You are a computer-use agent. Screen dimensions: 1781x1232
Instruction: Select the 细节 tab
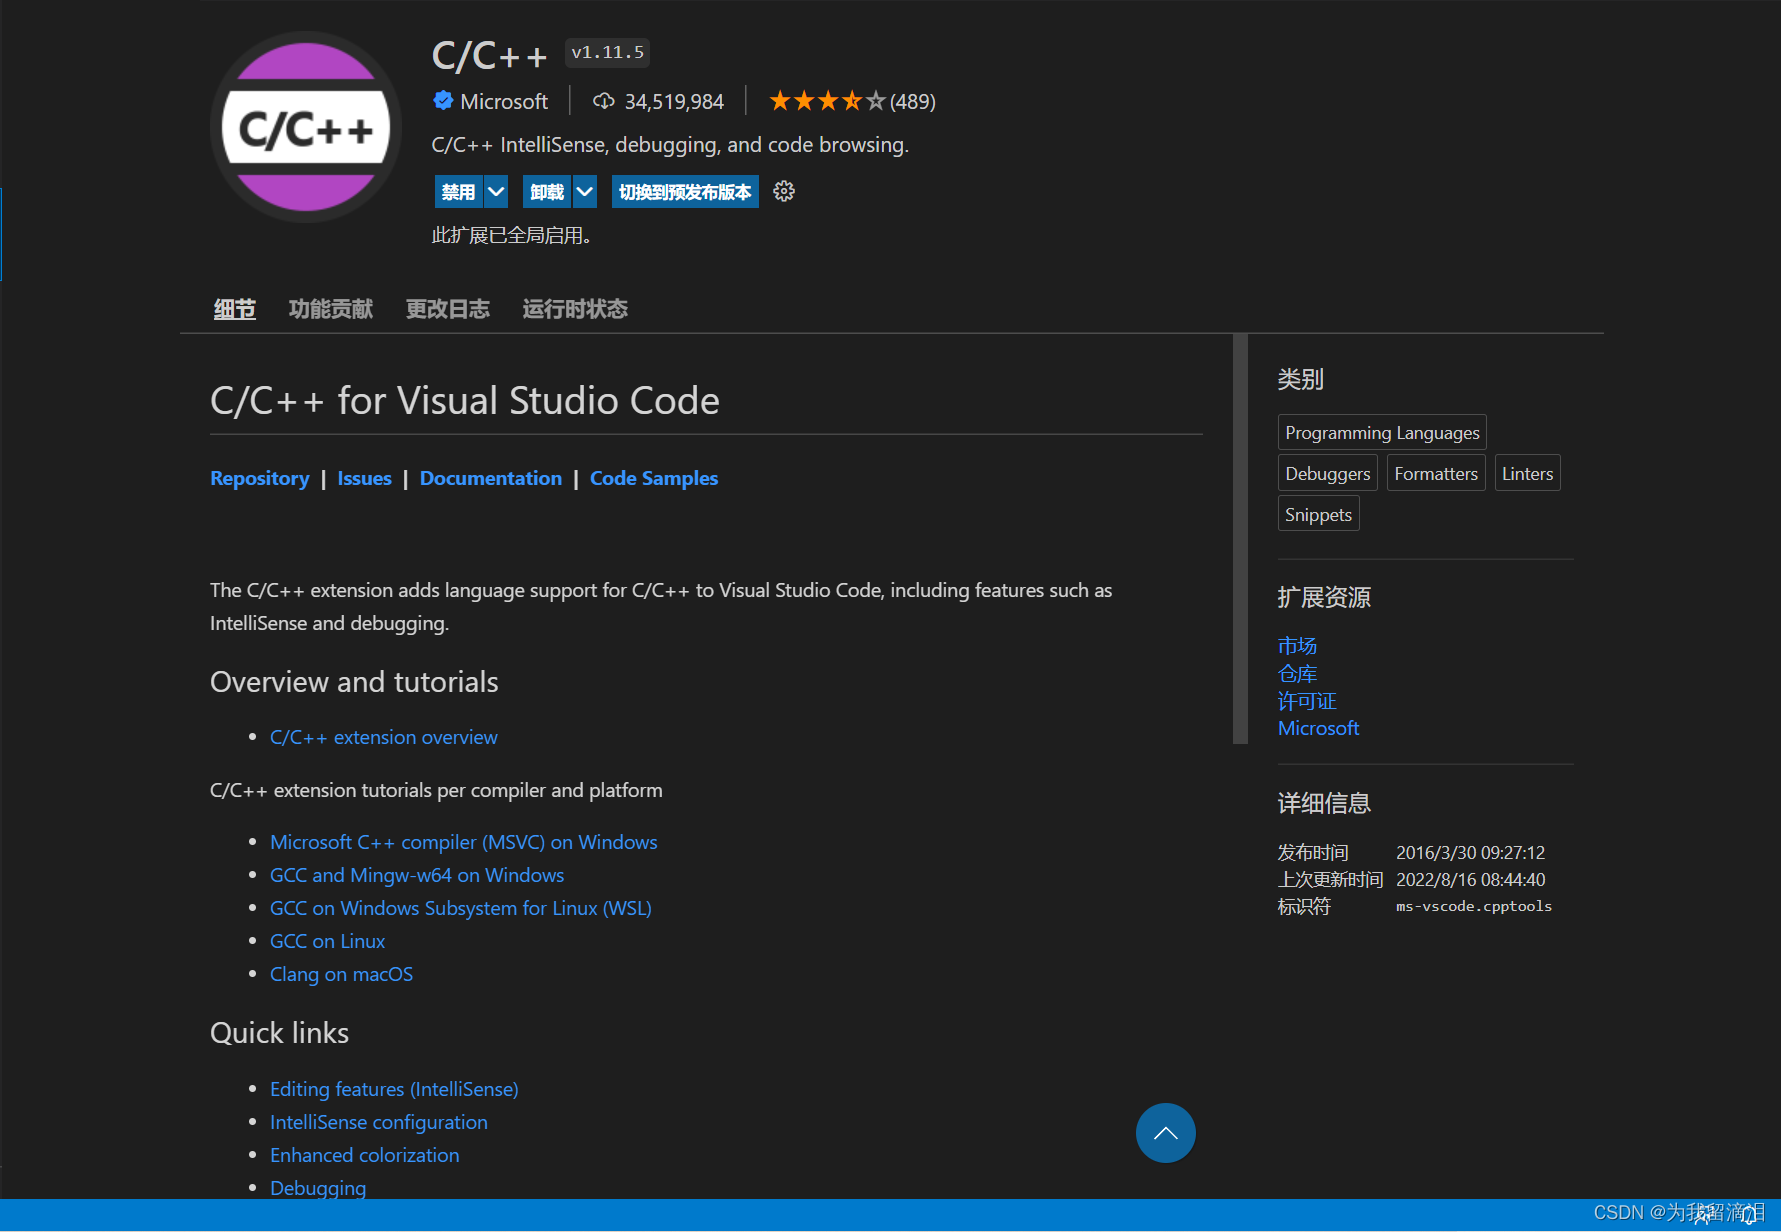(235, 309)
